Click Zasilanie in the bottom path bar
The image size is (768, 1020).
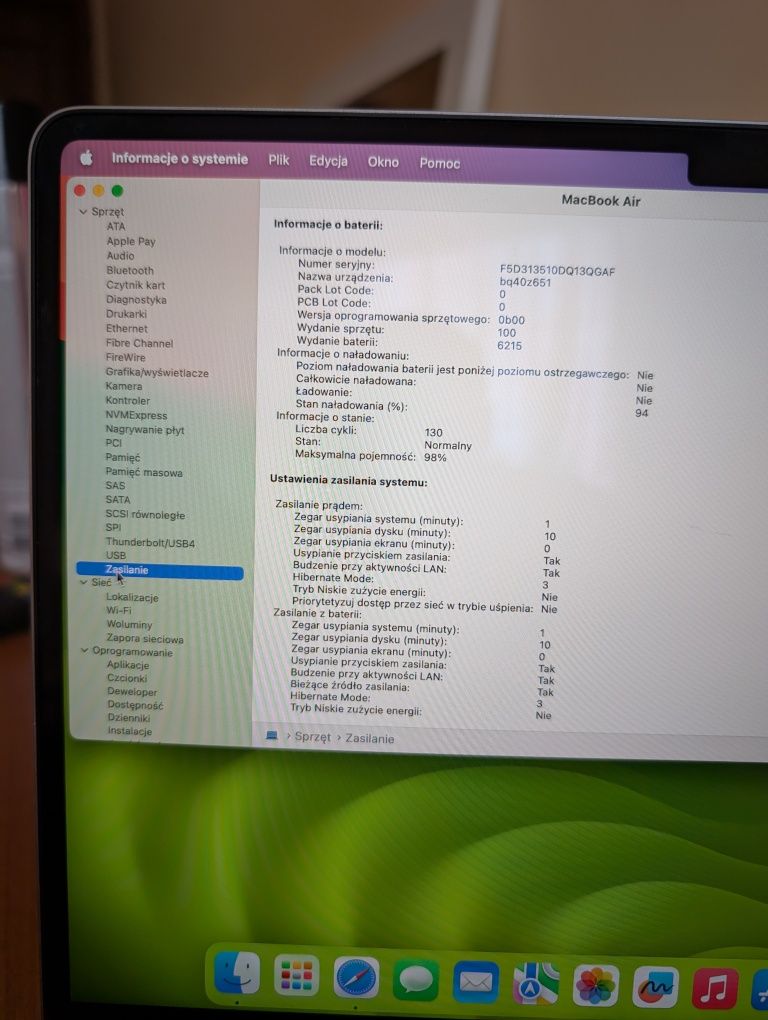point(369,739)
